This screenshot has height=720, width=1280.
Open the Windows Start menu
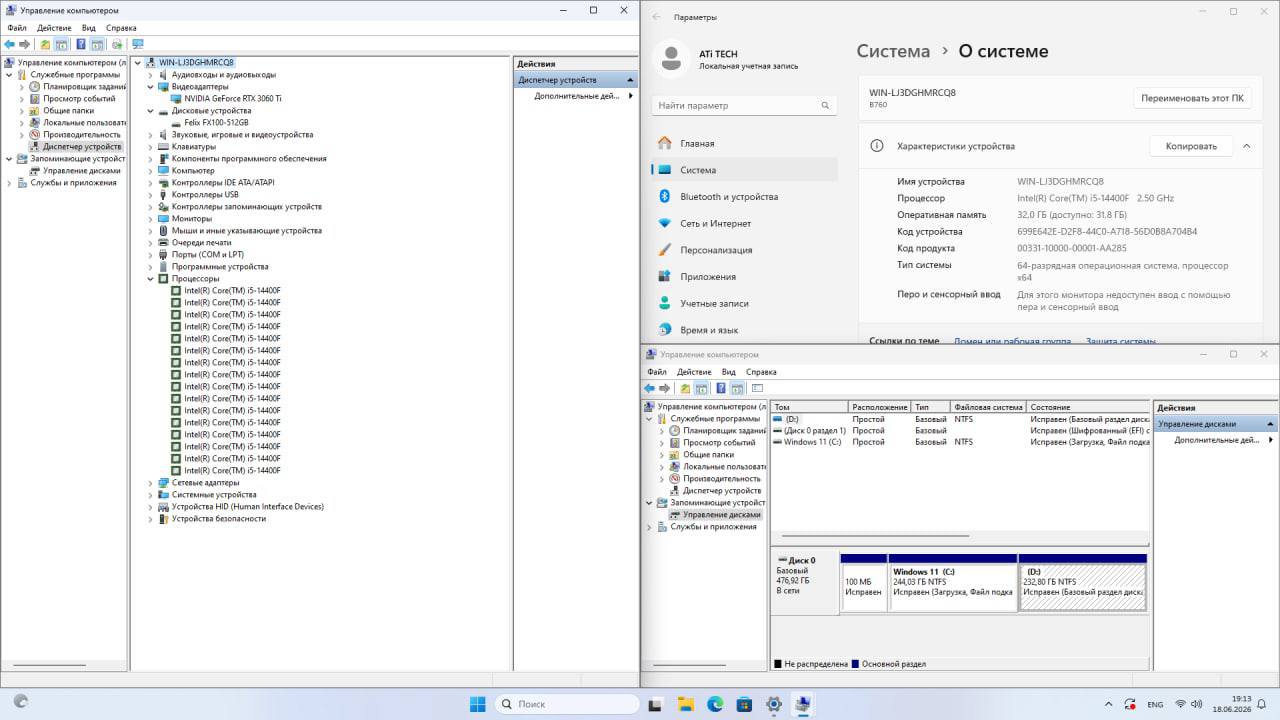point(478,704)
